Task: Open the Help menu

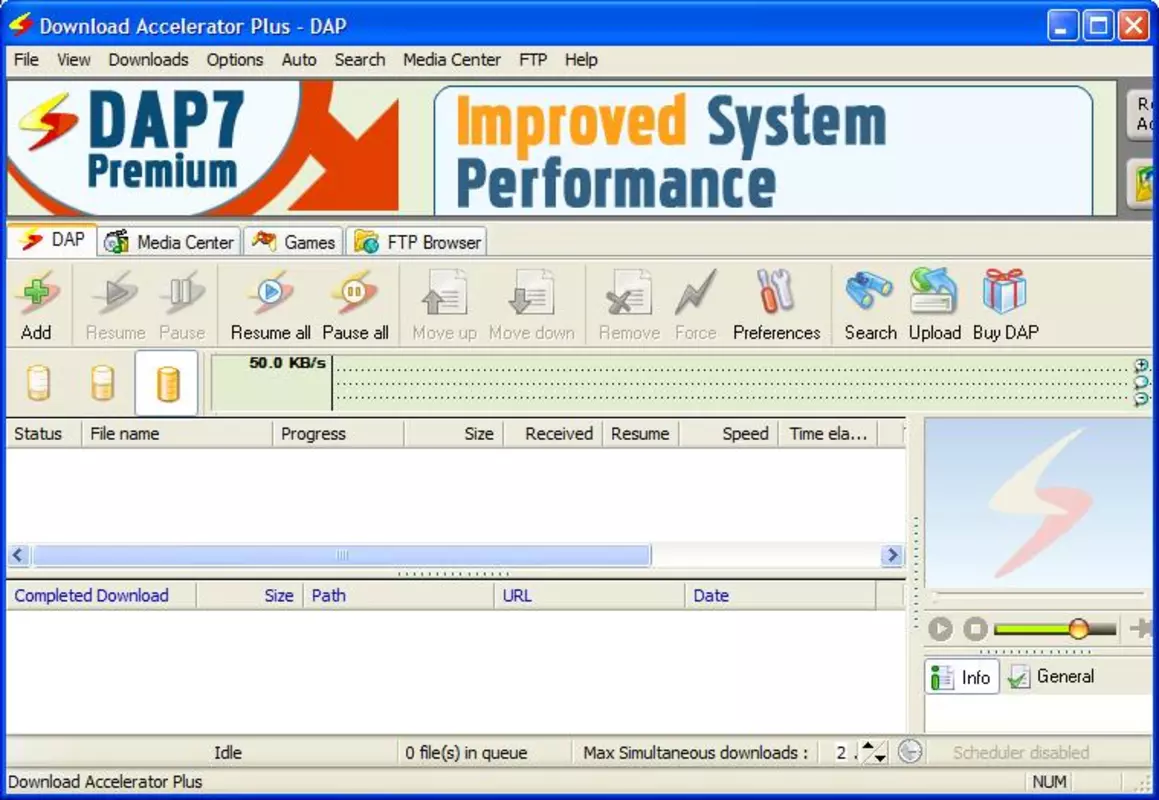Action: click(x=581, y=60)
